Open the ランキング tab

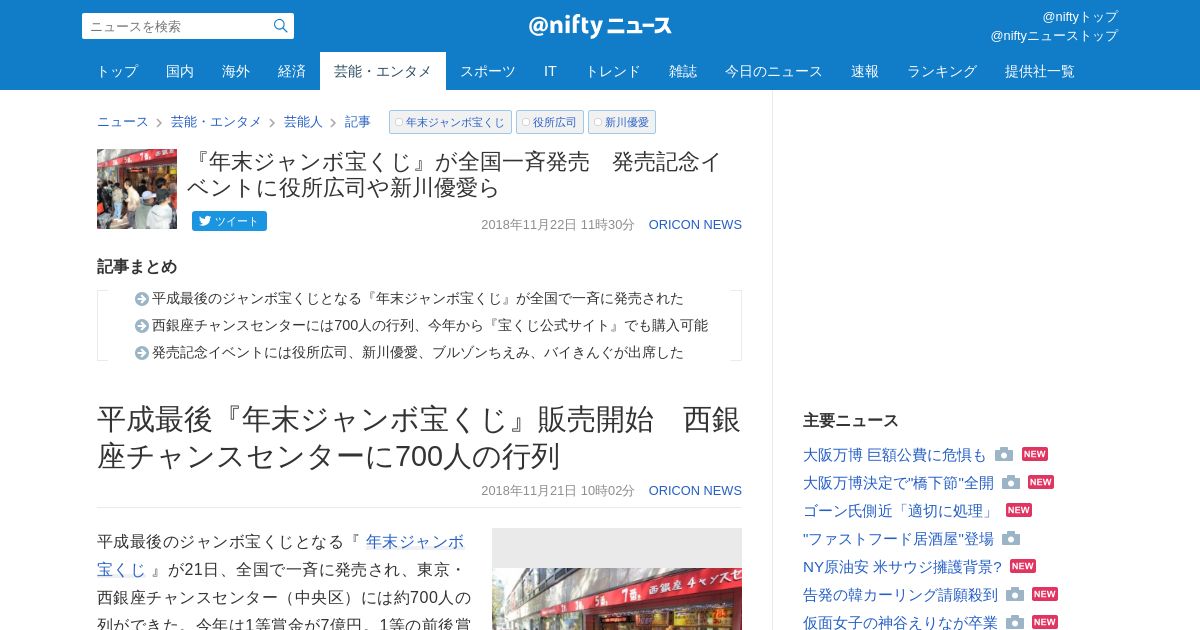(942, 71)
